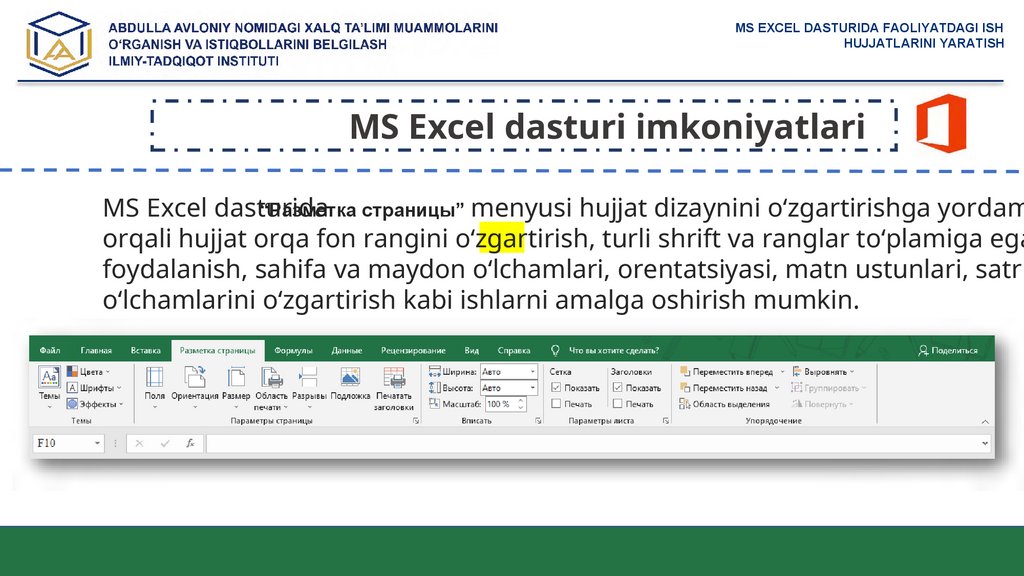The image size is (1024, 576).
Task: Click the header text 'ILMIY-TADQIQOT INSTITUTI'
Action: click(193, 61)
